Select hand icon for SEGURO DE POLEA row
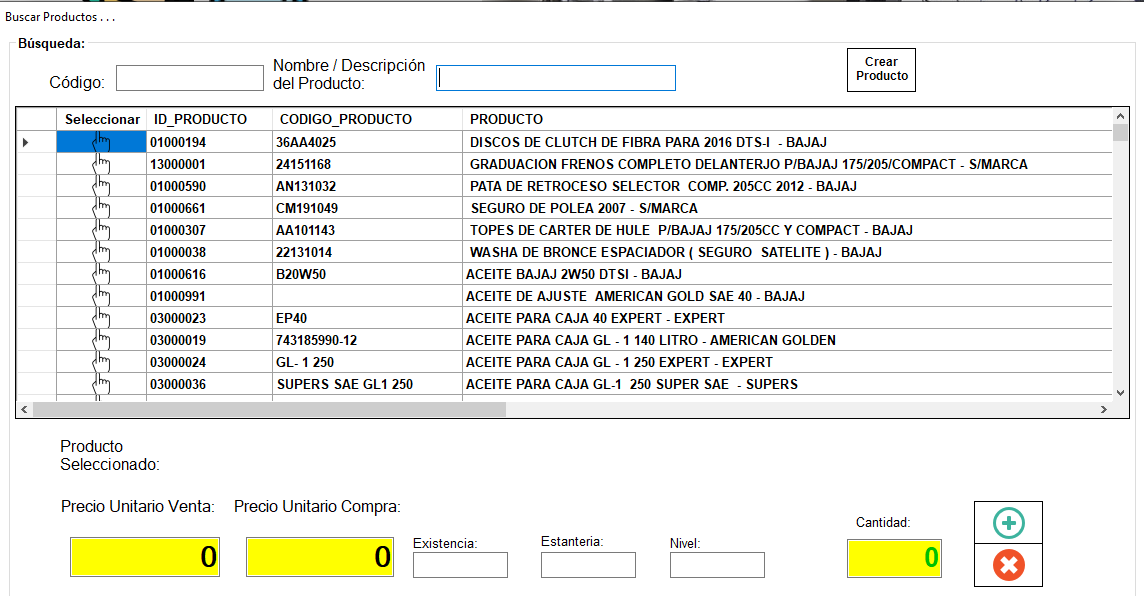This screenshot has width=1144, height=596. click(x=101, y=209)
